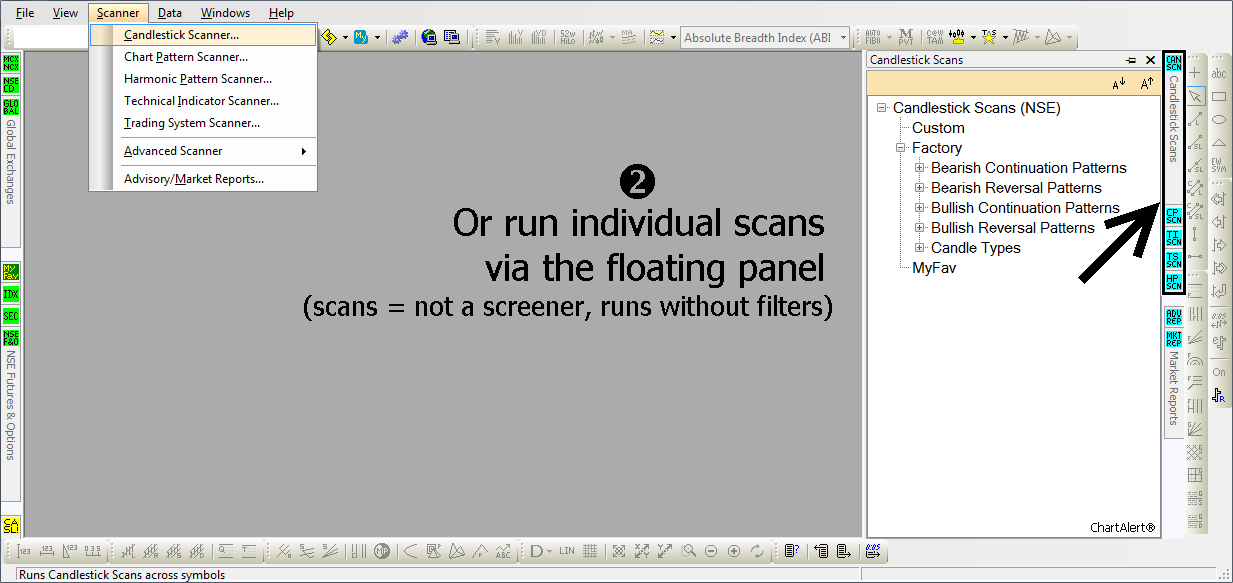The image size is (1233, 583).
Task: Choose Chart Pattern Scanner menu entry
Action: click(x=203, y=57)
